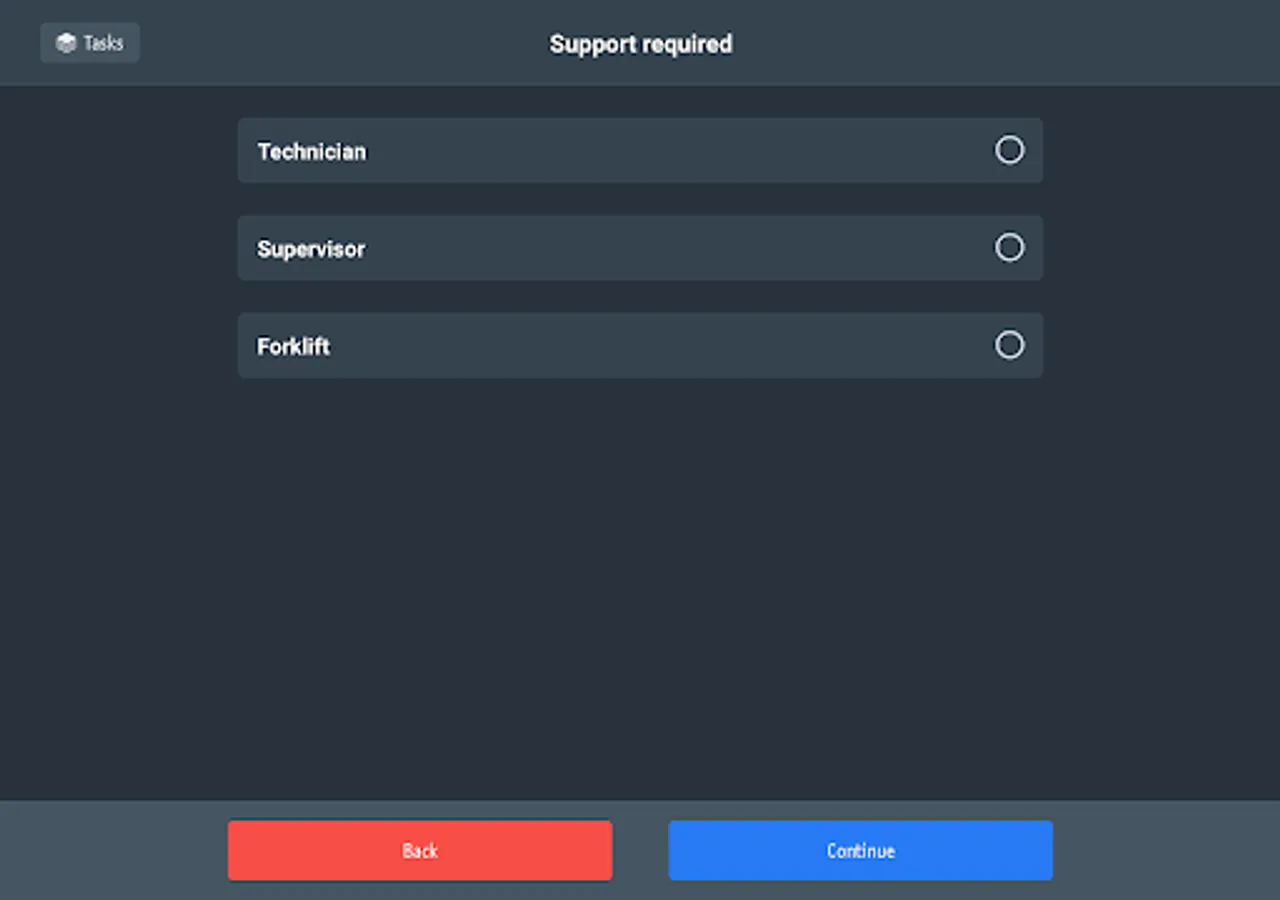
Task: Go back to the previous step
Action: 420,850
